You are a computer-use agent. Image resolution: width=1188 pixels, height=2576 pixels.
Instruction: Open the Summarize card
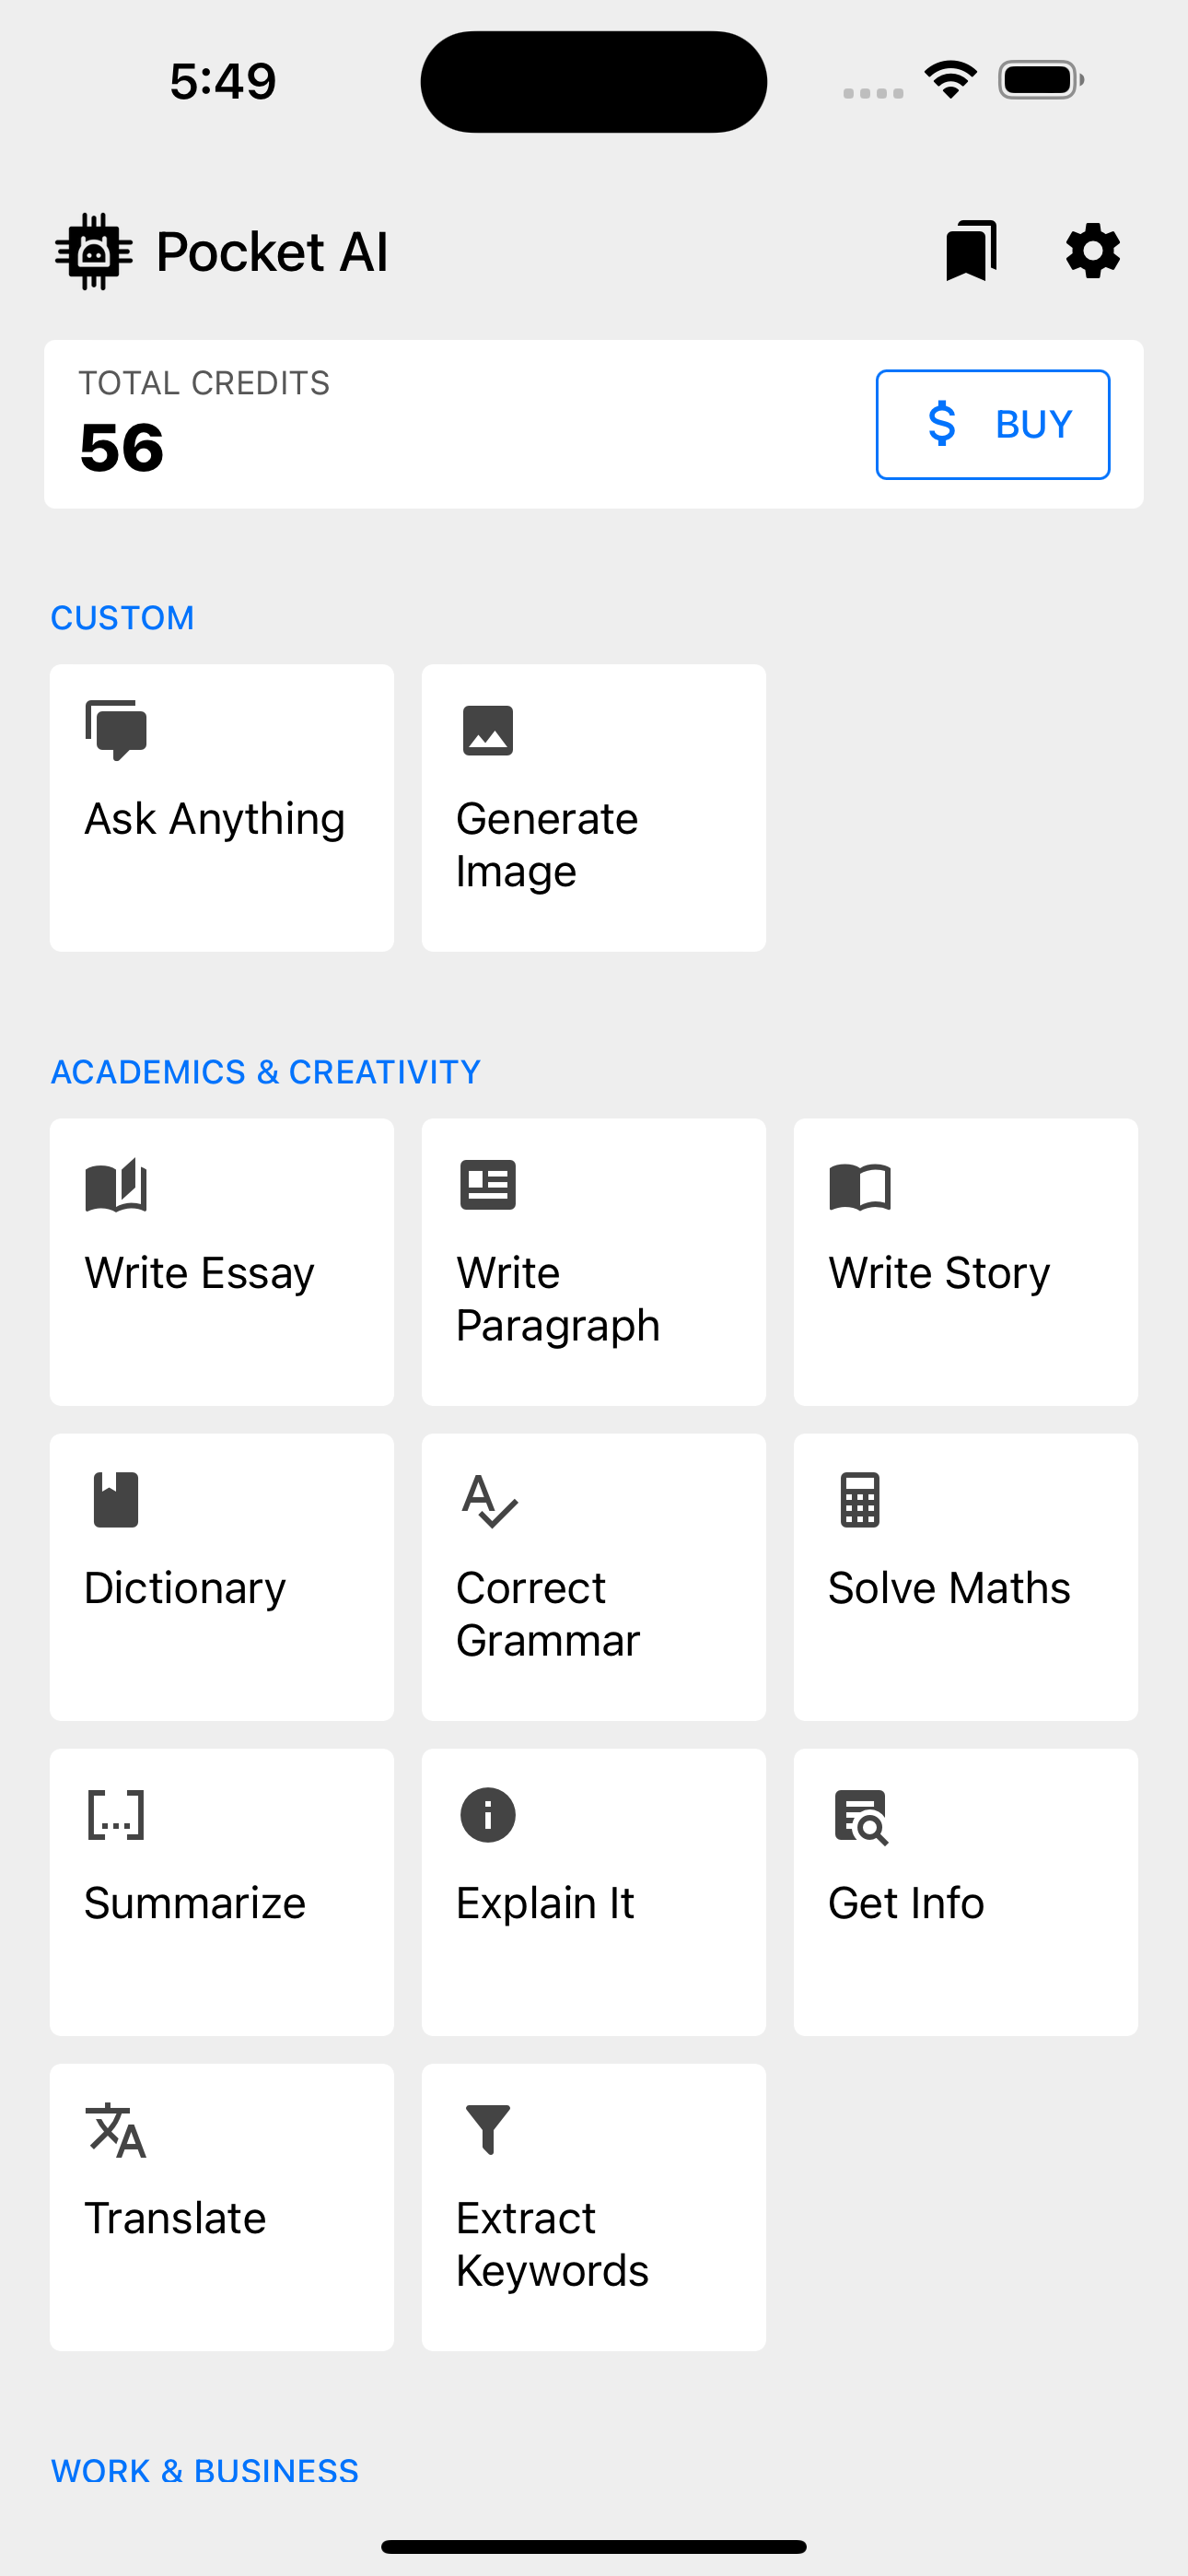pyautogui.click(x=222, y=1892)
